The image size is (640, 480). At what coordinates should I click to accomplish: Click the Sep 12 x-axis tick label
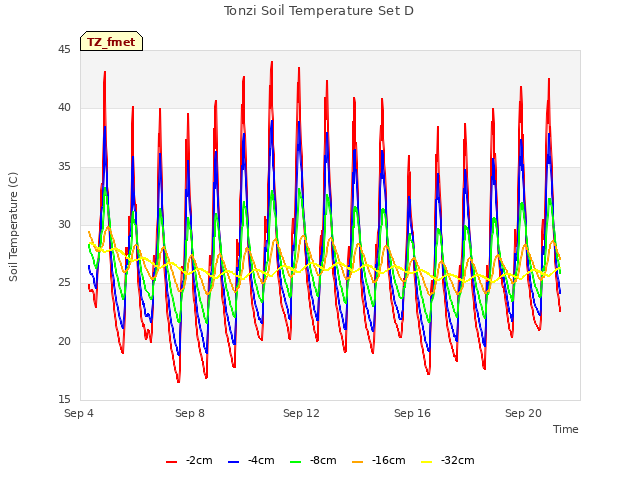301,413
